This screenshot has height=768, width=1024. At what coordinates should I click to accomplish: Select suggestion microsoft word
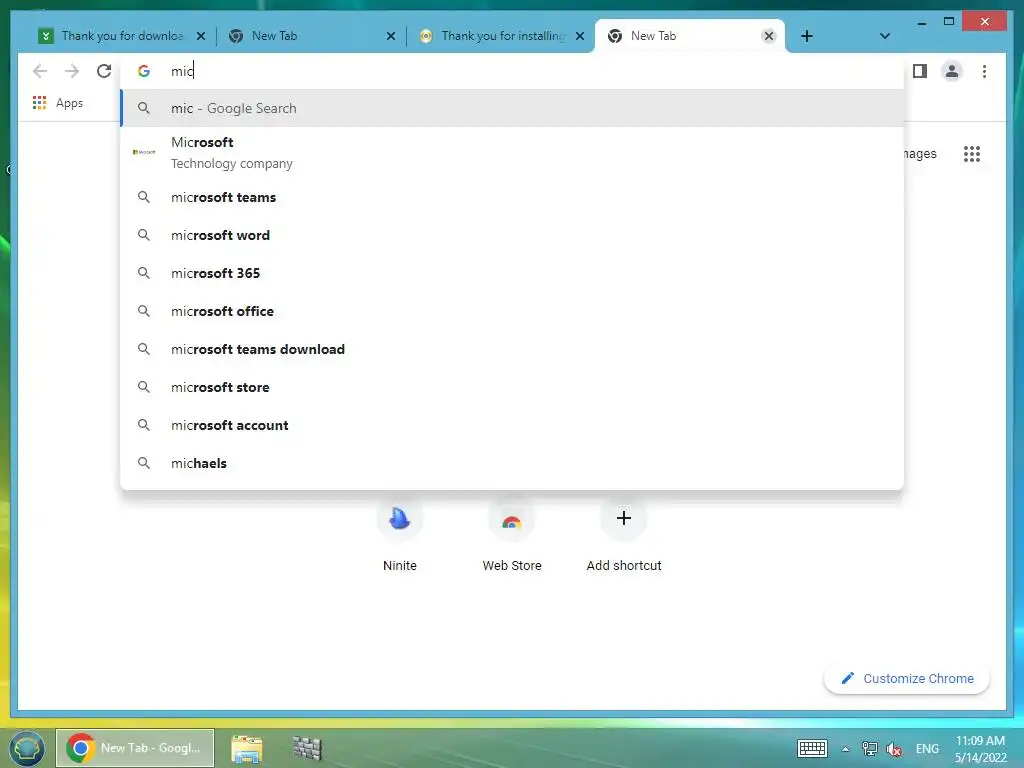[512, 235]
